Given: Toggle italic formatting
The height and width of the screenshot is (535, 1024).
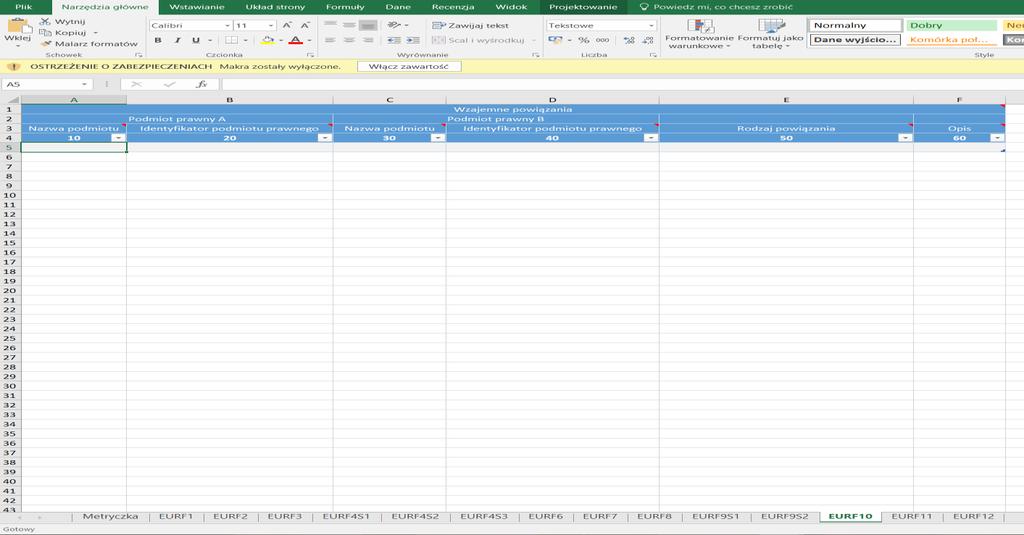Looking at the screenshot, I should [x=177, y=41].
